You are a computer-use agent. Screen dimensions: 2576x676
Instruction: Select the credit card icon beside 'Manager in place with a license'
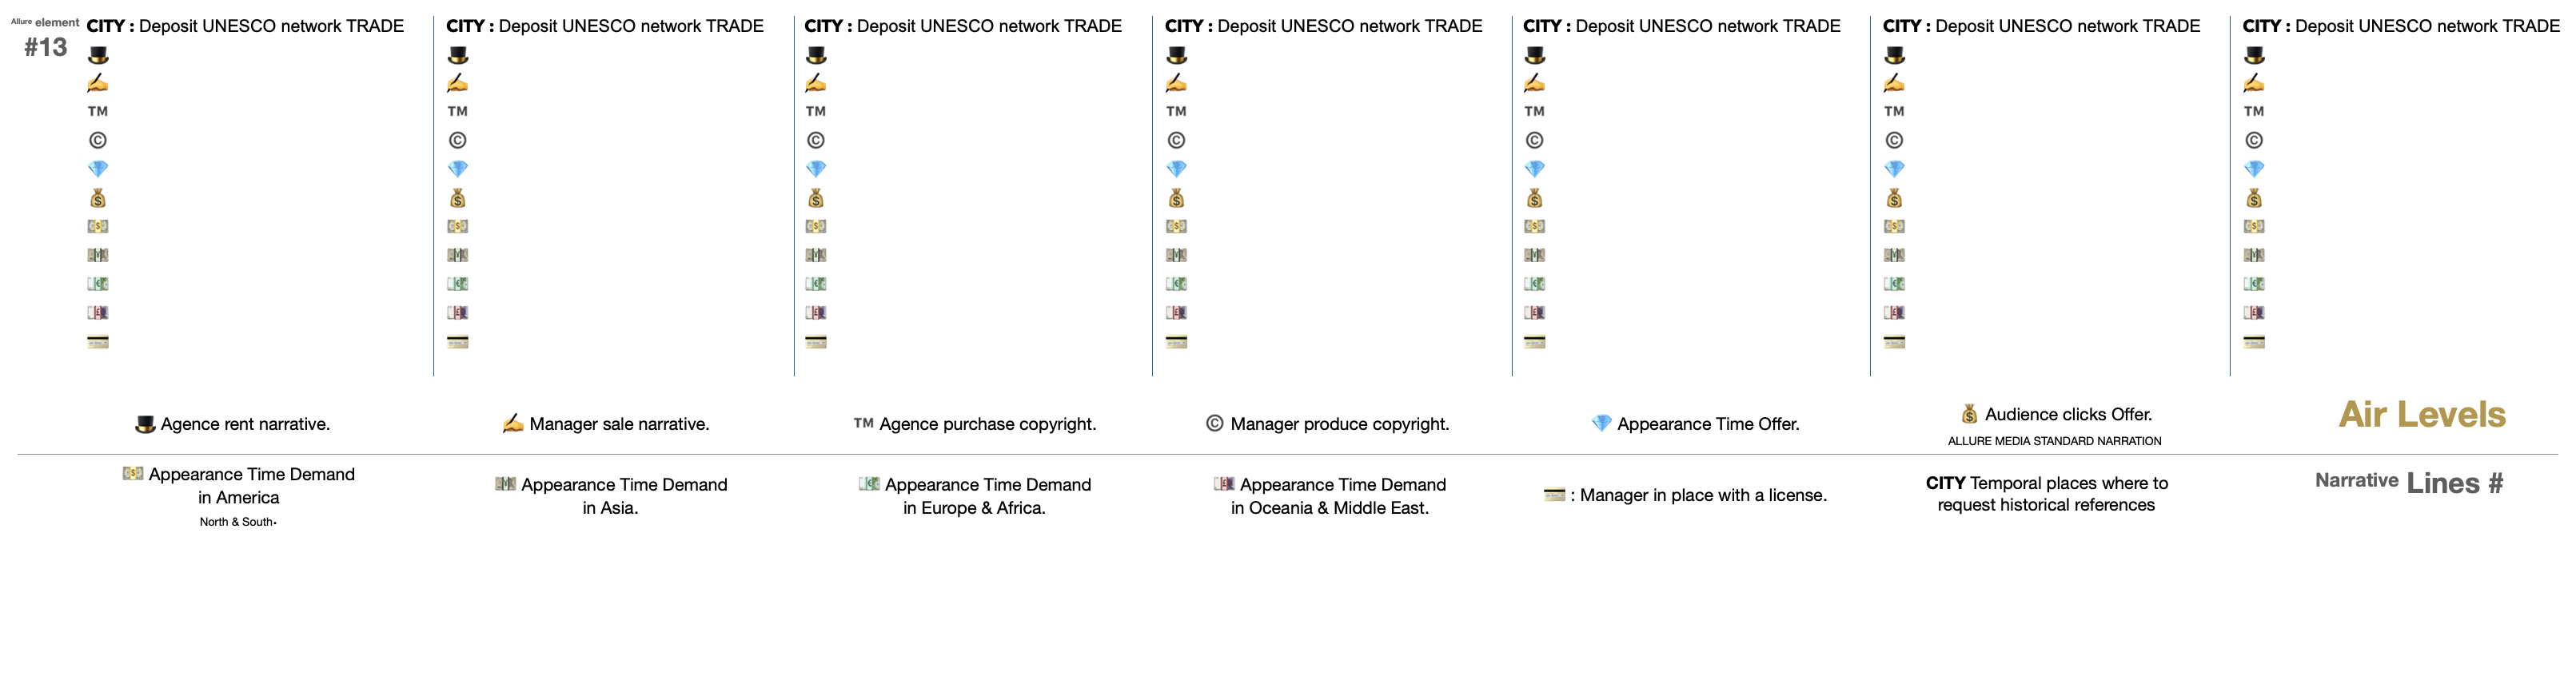click(1554, 495)
